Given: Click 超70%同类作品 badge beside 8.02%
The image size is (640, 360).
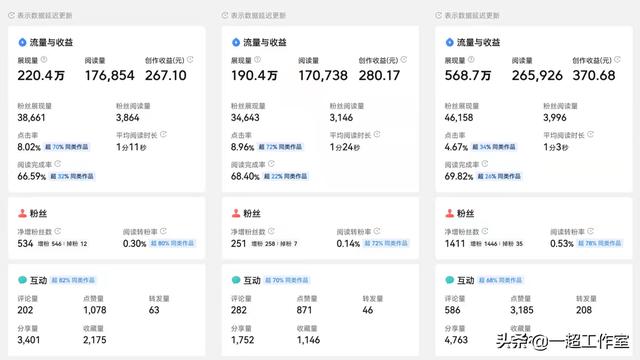Looking at the screenshot, I should pos(67,147).
